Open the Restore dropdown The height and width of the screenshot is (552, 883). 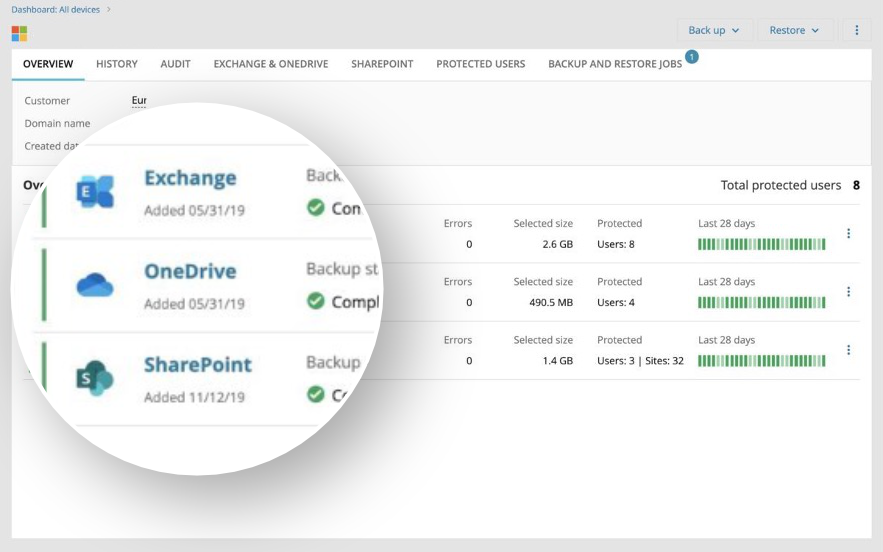click(x=795, y=30)
